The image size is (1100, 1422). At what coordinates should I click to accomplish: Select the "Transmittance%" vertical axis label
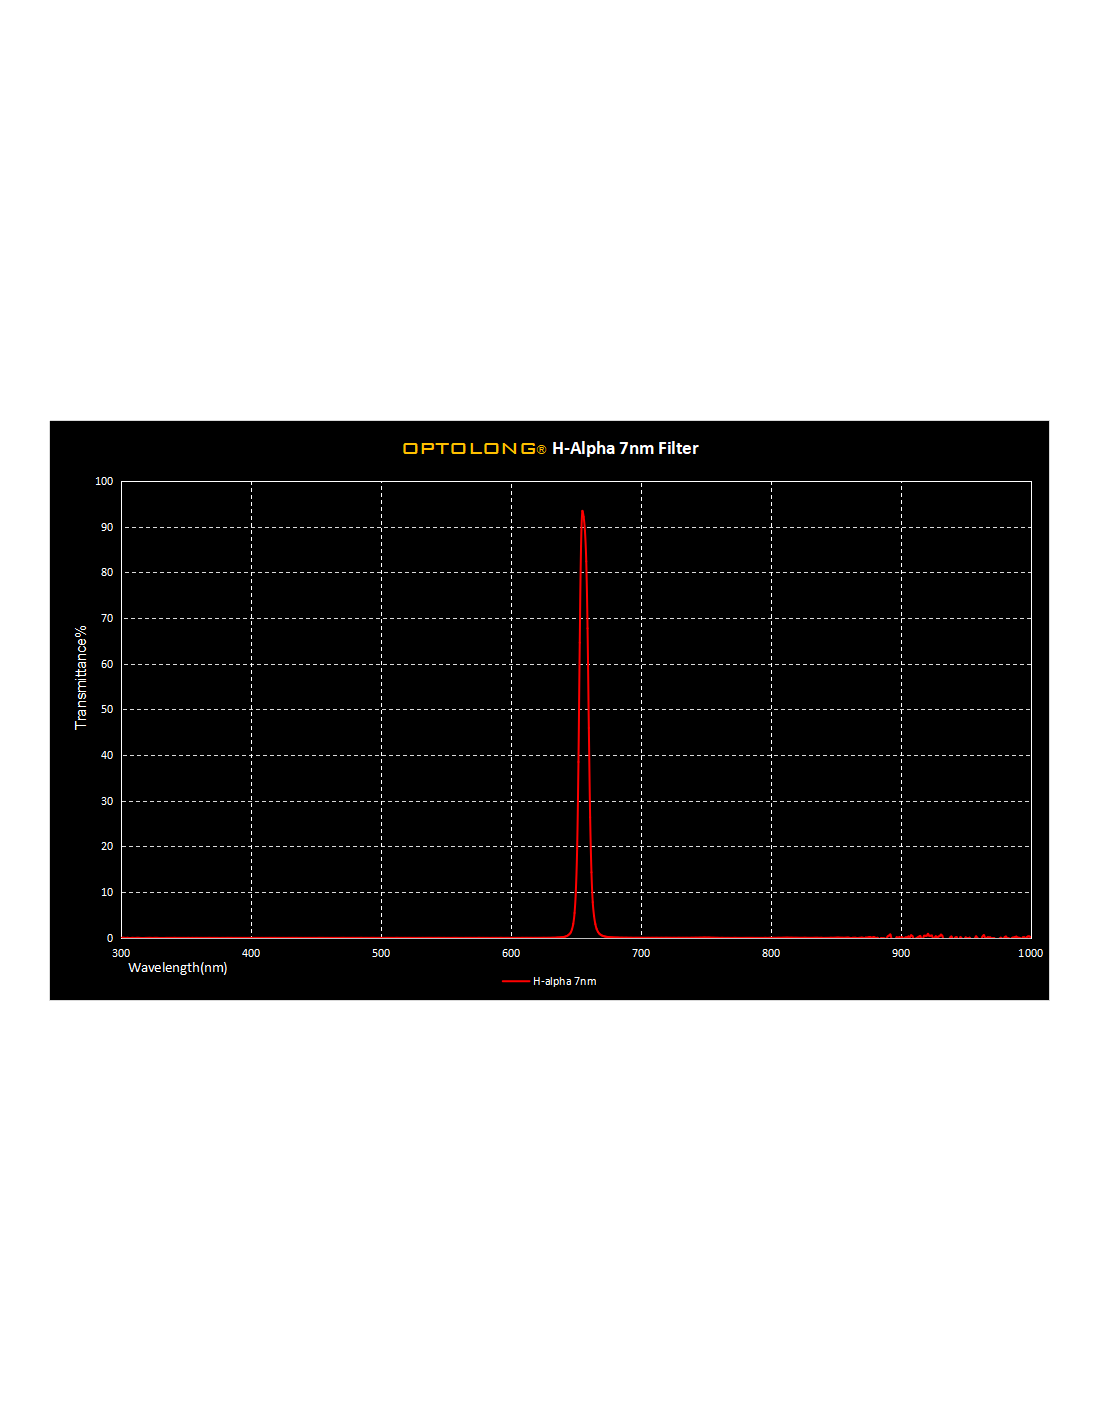tap(81, 677)
